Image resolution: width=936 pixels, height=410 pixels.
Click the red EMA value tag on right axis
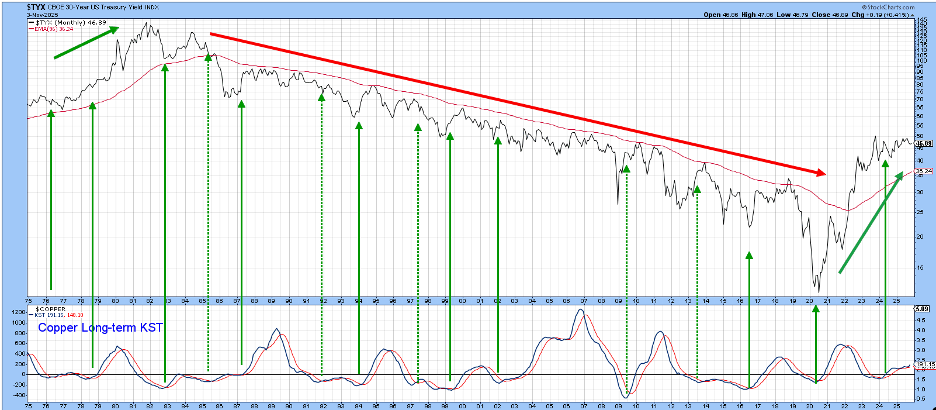point(924,171)
